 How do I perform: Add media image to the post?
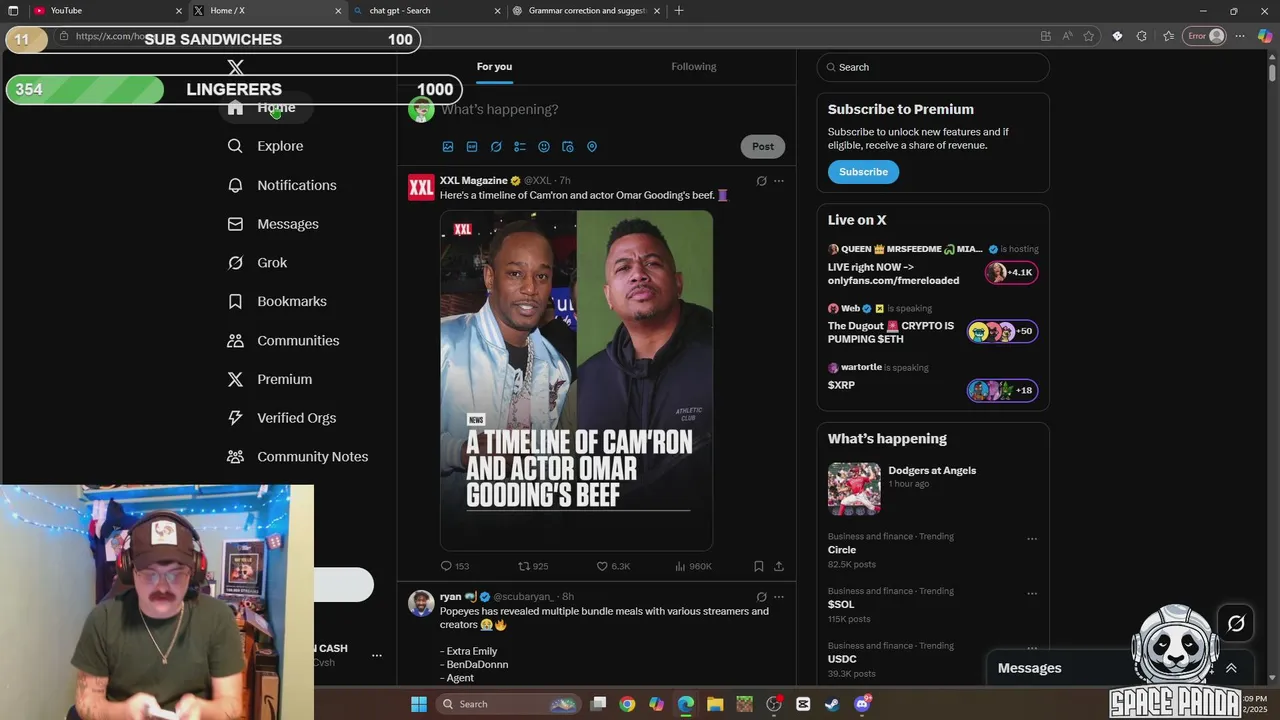[448, 147]
